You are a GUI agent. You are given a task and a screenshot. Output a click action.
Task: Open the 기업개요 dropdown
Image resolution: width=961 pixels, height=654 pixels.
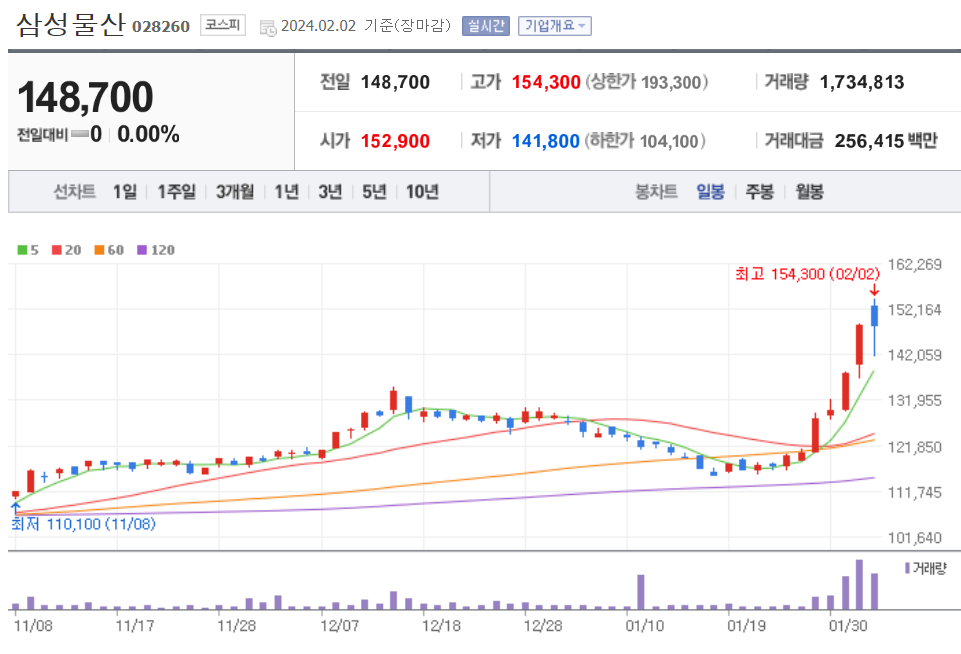555,26
